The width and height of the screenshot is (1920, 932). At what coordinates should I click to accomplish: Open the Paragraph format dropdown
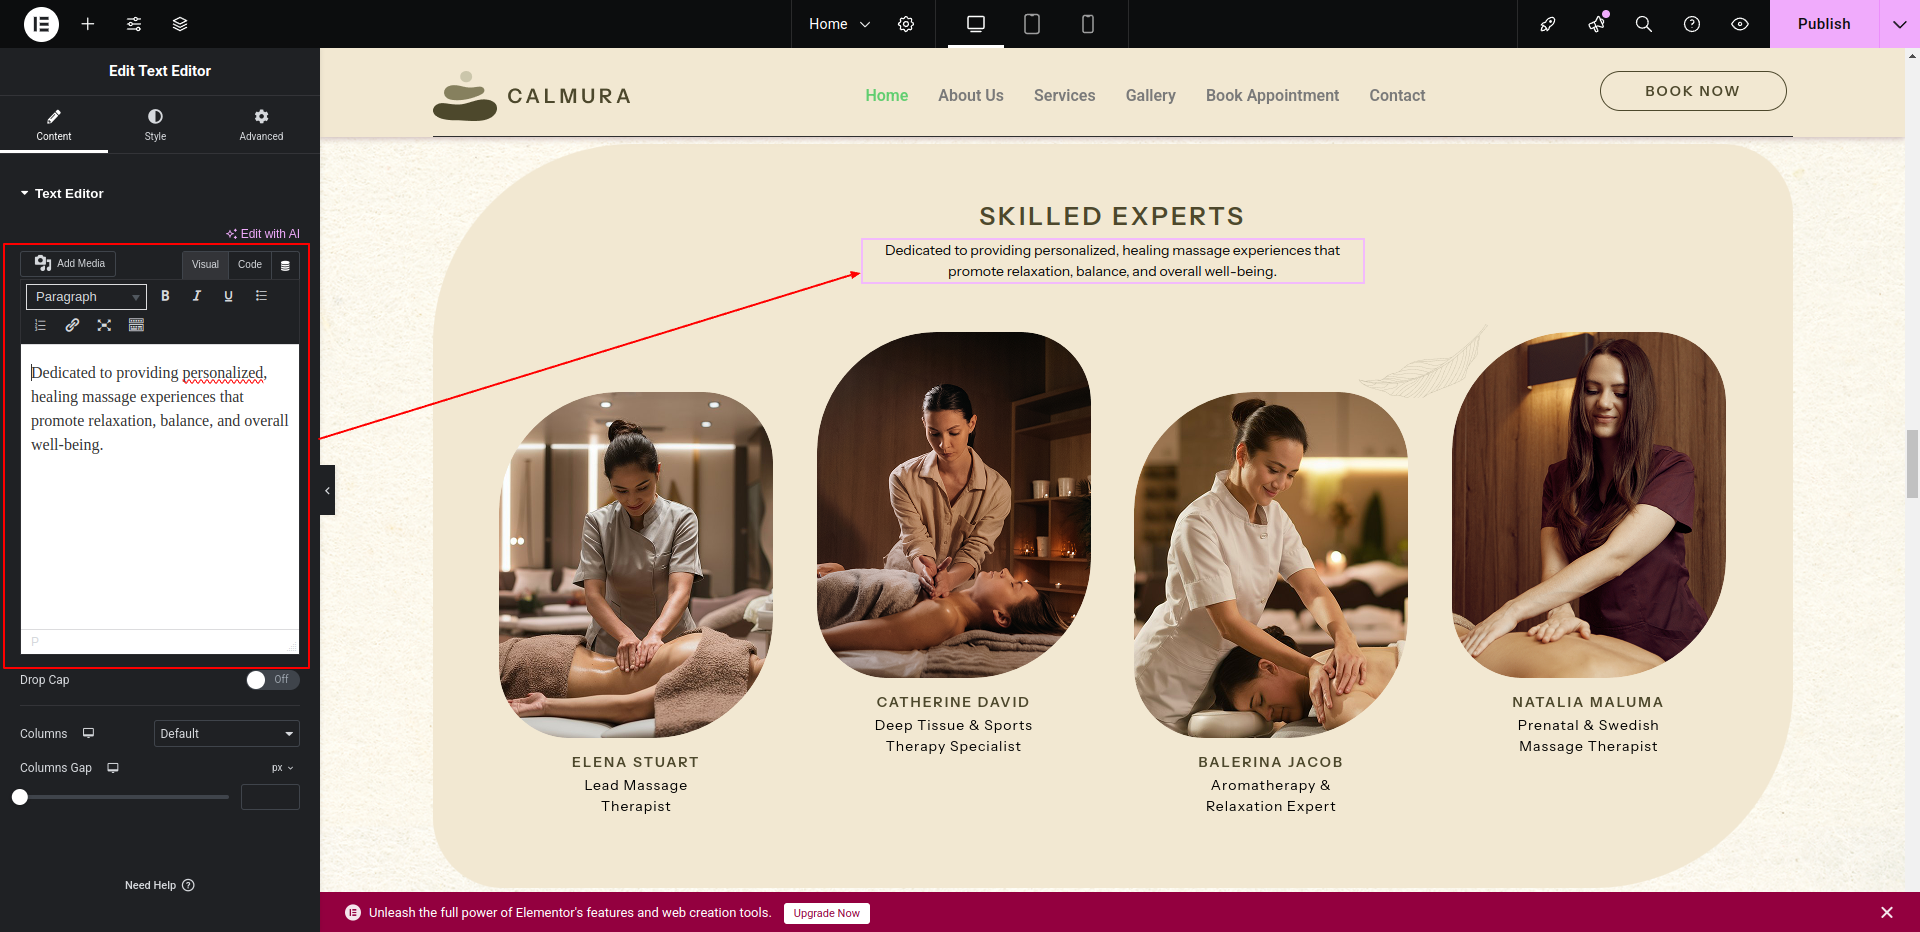86,297
